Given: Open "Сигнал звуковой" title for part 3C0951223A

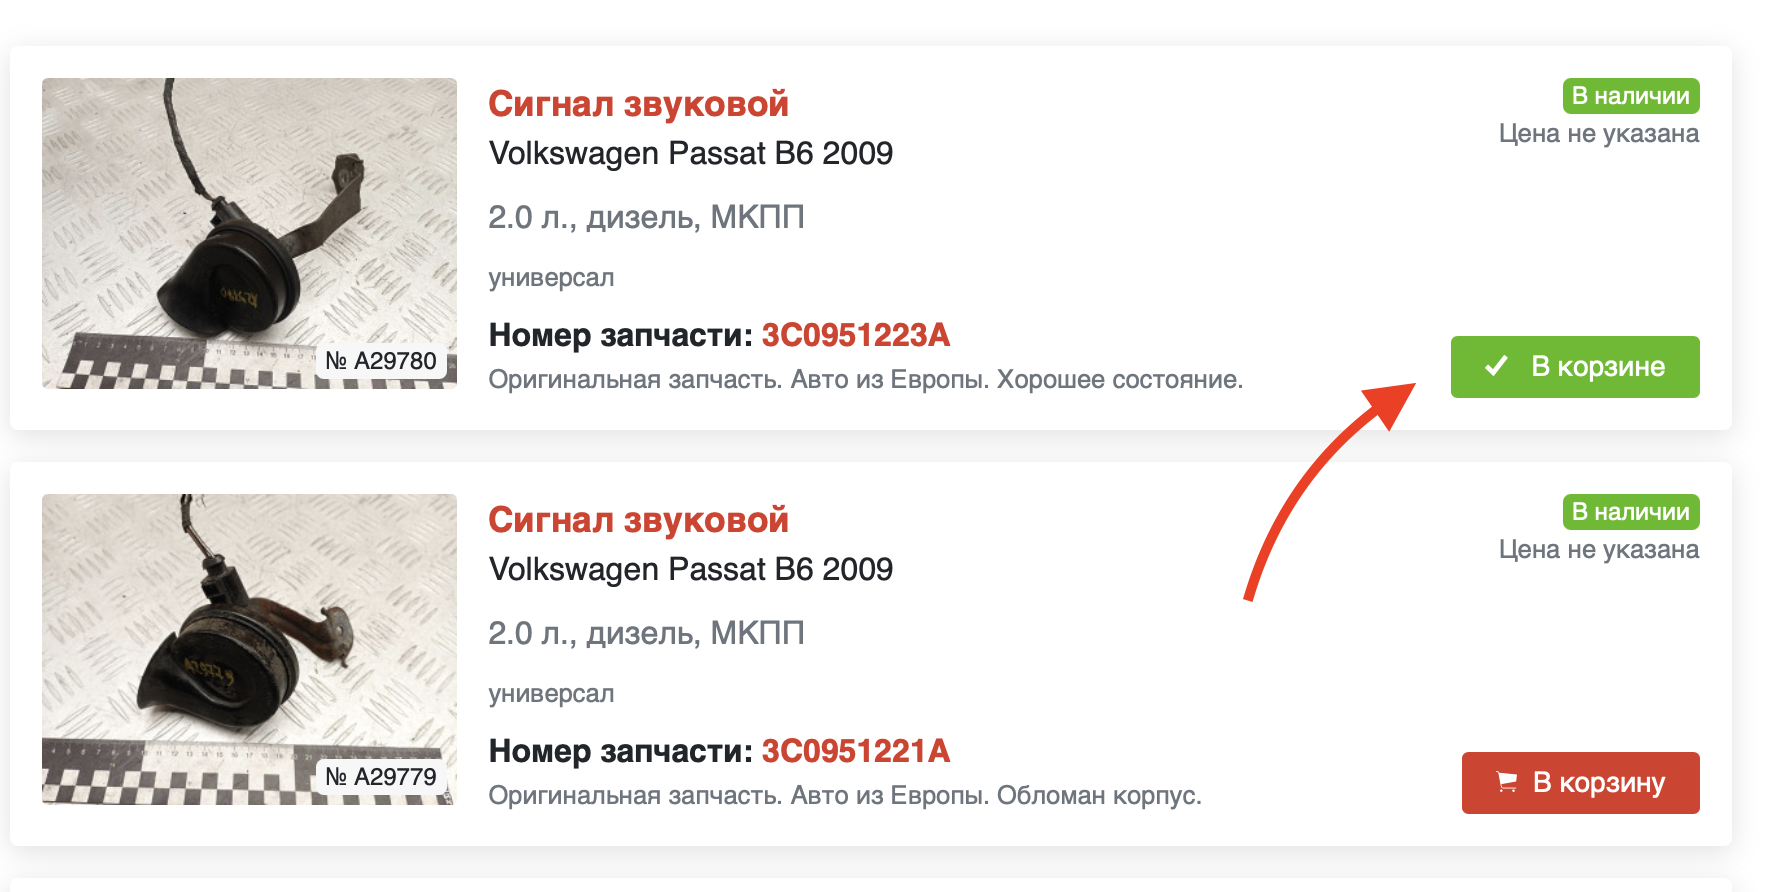Looking at the screenshot, I should 638,104.
